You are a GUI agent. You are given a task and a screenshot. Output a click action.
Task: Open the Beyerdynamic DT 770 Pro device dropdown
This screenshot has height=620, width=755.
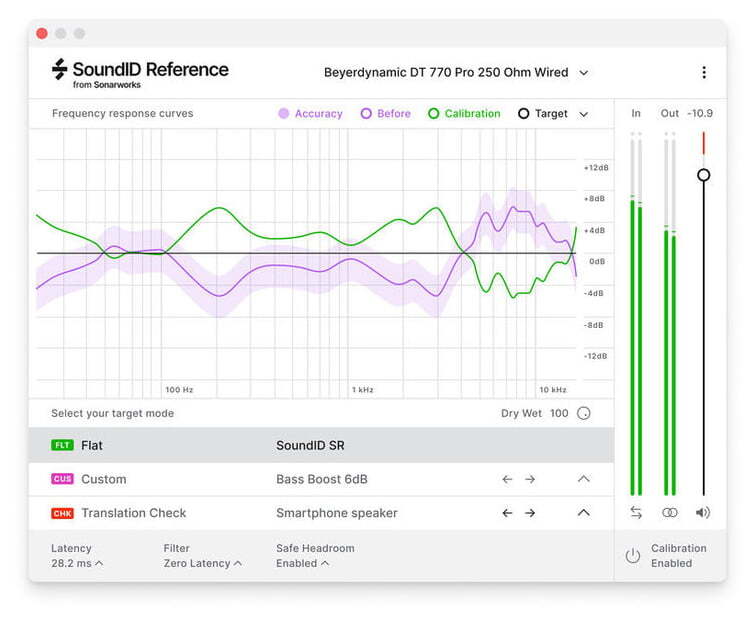tap(456, 73)
